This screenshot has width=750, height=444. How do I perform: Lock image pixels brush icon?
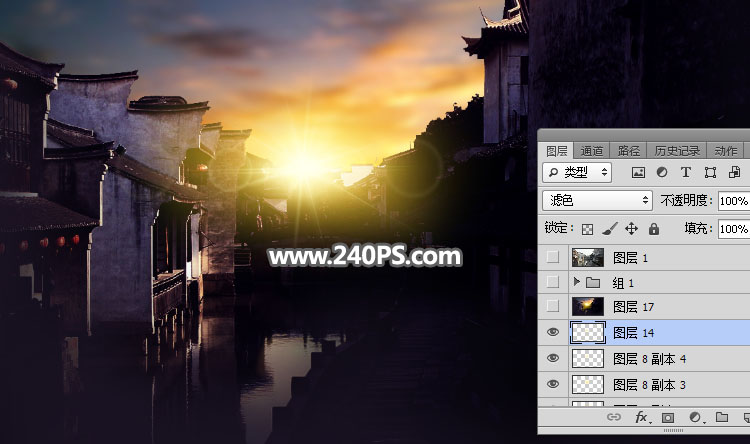609,229
